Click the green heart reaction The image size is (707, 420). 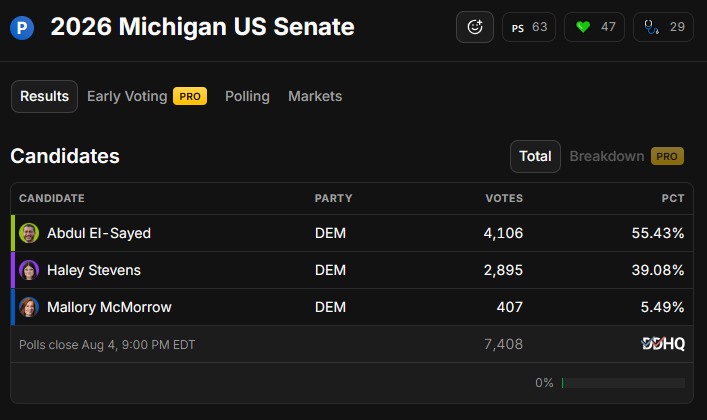click(594, 27)
